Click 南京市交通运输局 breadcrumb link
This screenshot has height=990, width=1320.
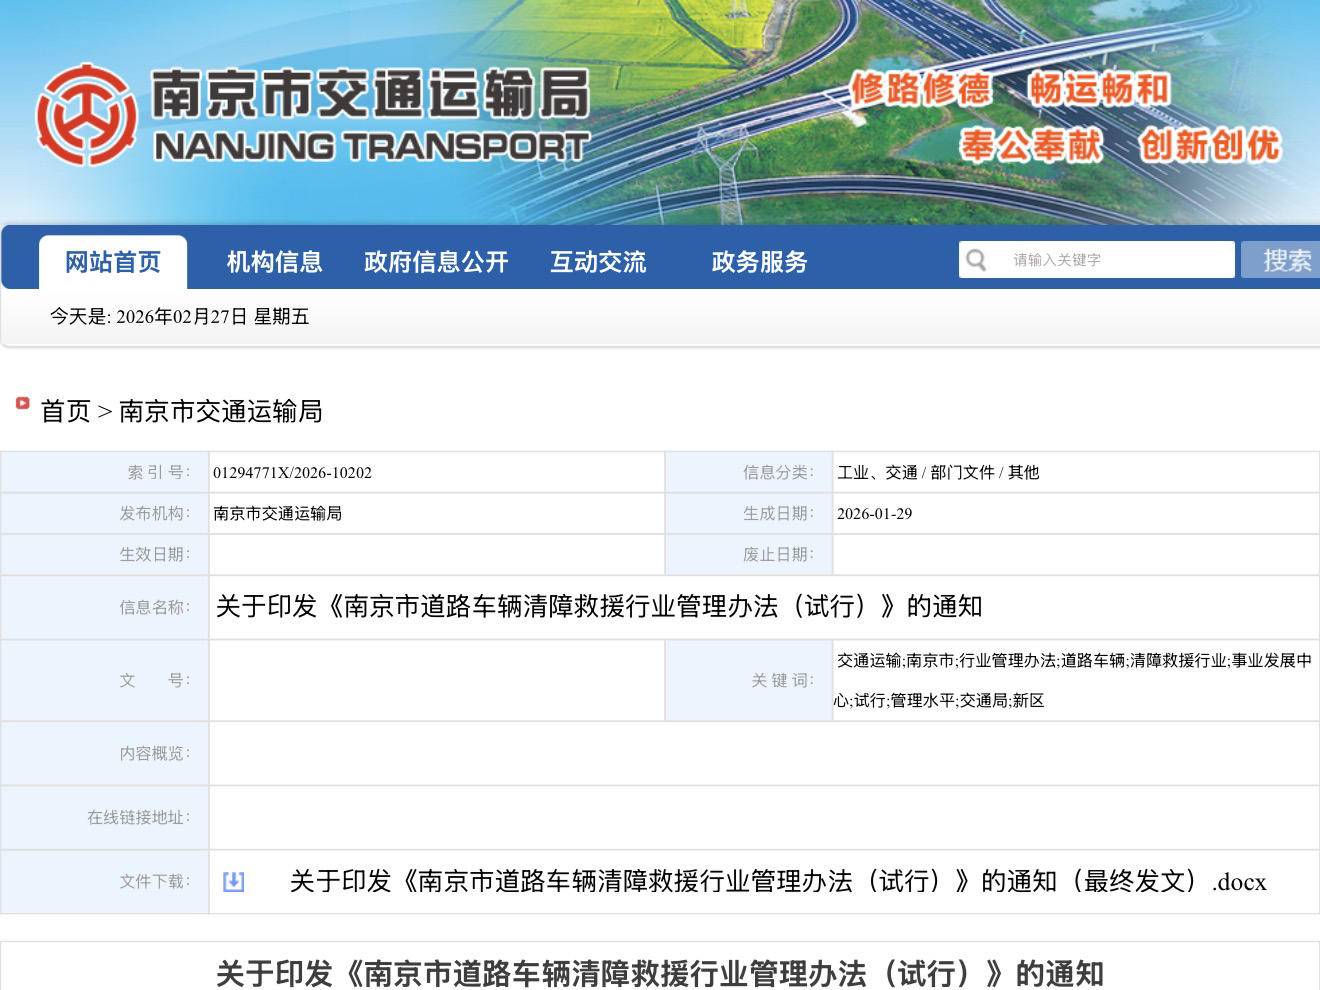click(x=220, y=411)
